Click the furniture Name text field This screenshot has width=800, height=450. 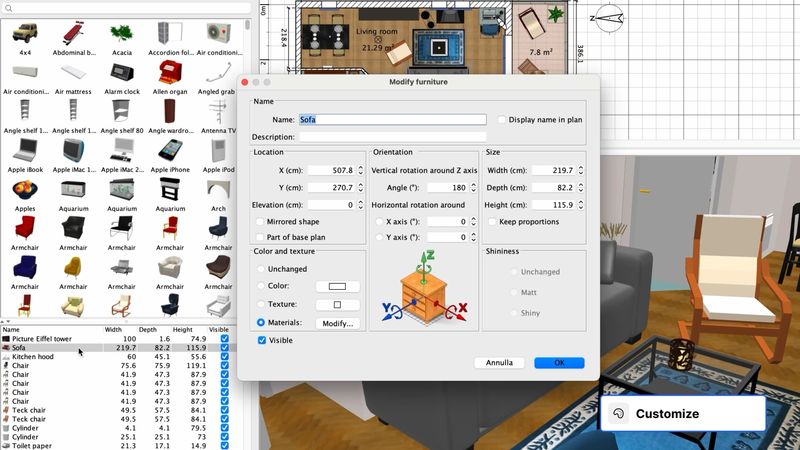[392, 119]
